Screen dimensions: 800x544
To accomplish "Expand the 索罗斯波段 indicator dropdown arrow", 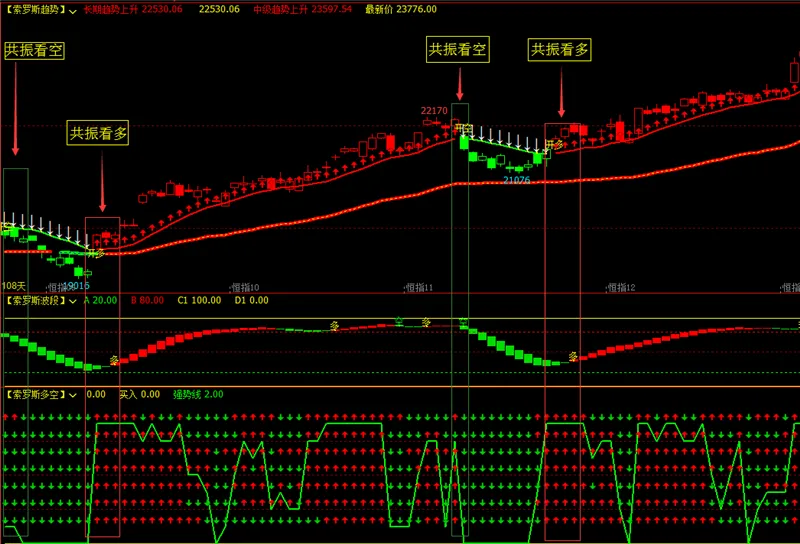I will pyautogui.click(x=73, y=302).
